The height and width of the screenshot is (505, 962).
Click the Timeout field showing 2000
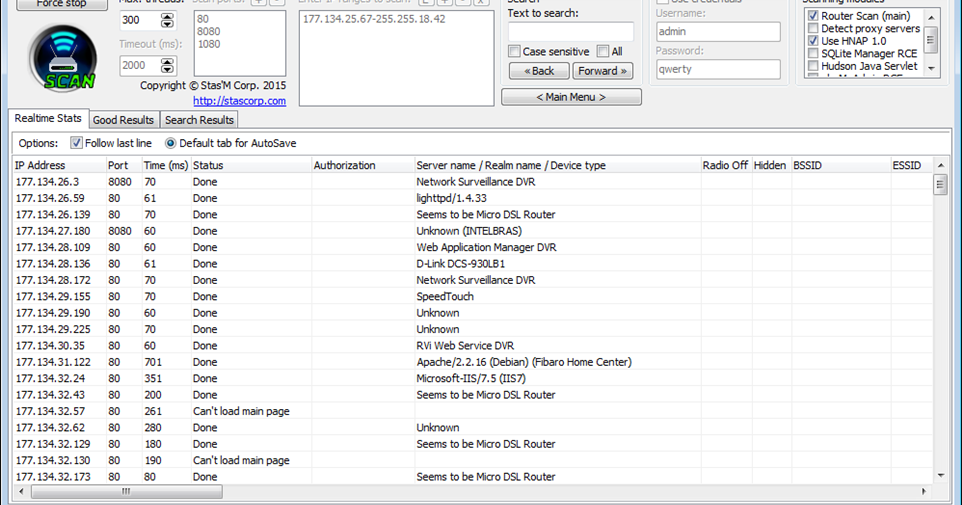[140, 65]
